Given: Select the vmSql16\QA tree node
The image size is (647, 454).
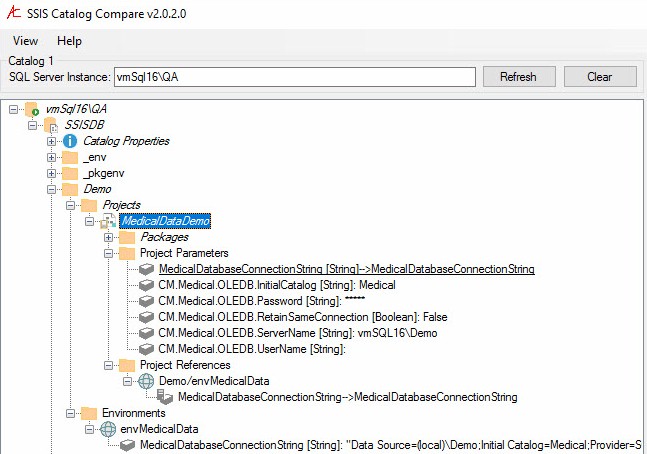Looking at the screenshot, I should [76, 109].
